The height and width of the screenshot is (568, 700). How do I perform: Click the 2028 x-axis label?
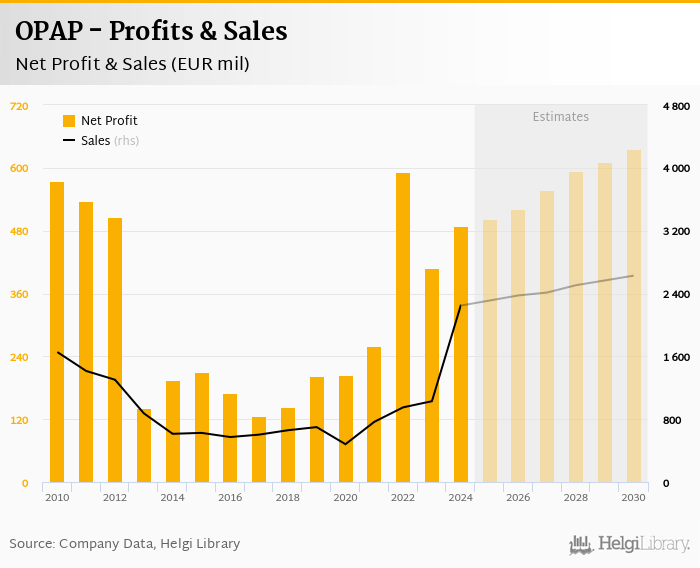tap(575, 497)
